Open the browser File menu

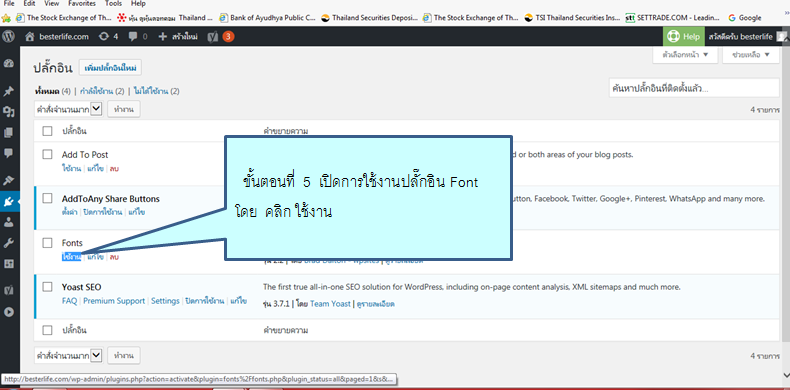click(9, 4)
